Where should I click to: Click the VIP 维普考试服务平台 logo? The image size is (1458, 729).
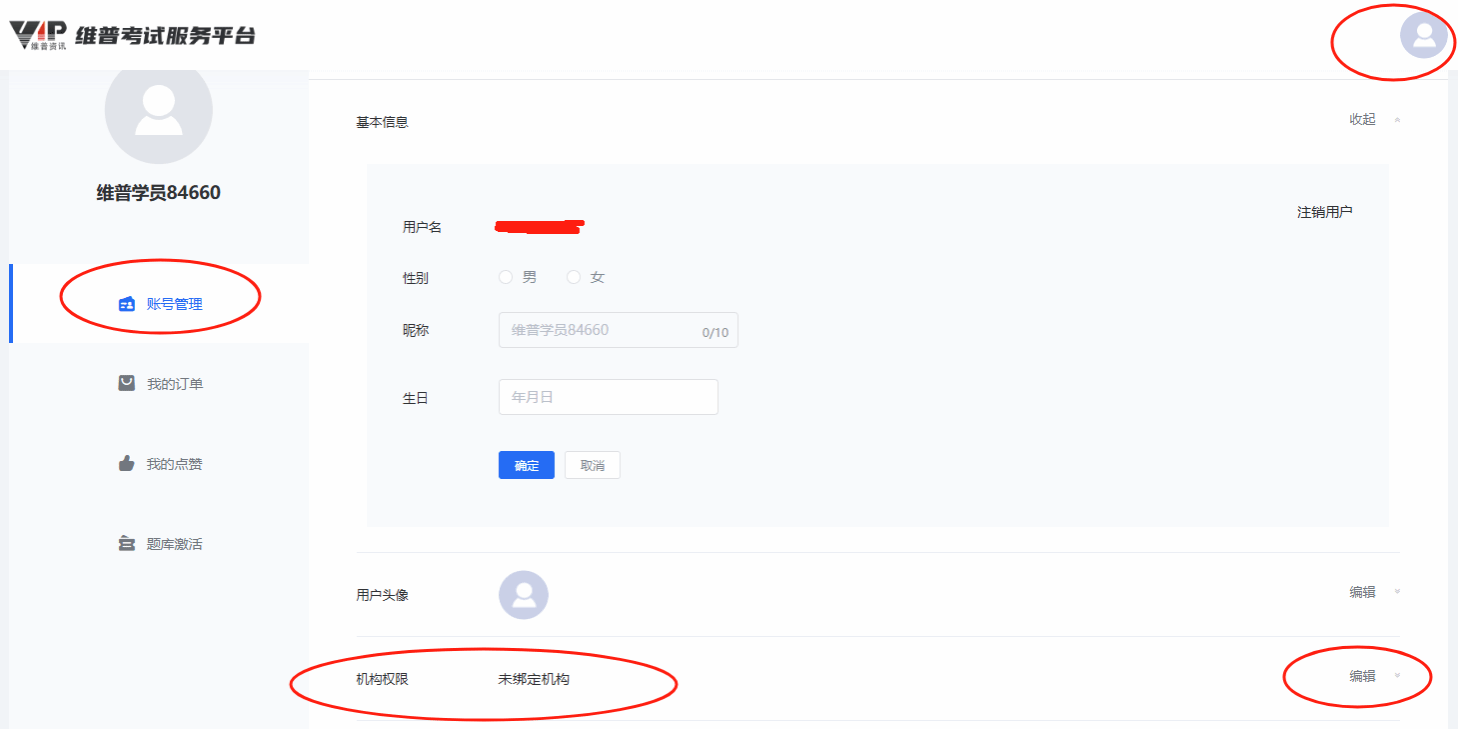pos(132,35)
